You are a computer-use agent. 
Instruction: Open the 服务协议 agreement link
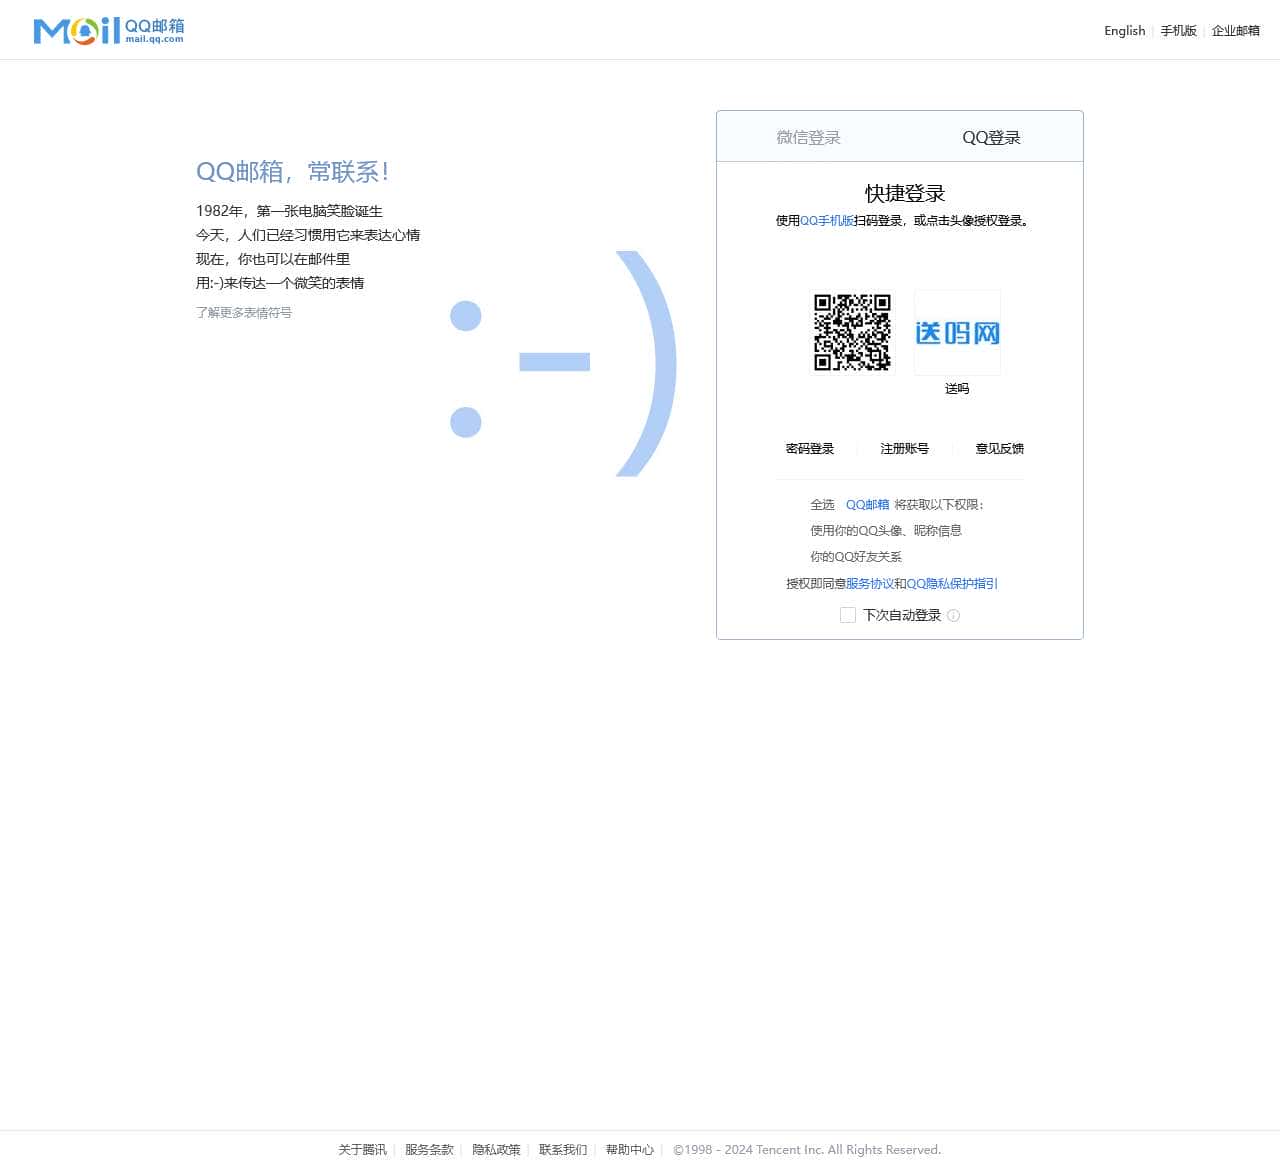870,583
